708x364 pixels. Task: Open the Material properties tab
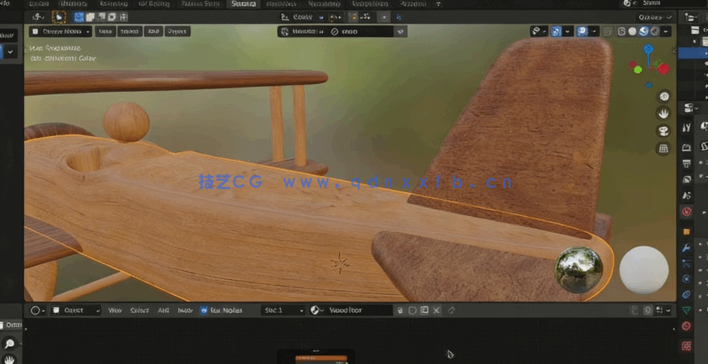[686, 326]
